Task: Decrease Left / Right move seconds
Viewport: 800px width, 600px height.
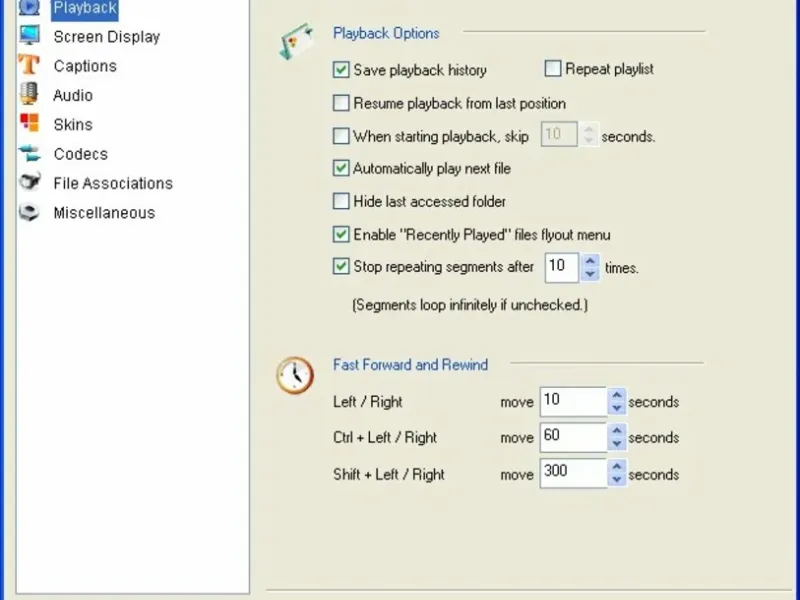Action: (617, 408)
